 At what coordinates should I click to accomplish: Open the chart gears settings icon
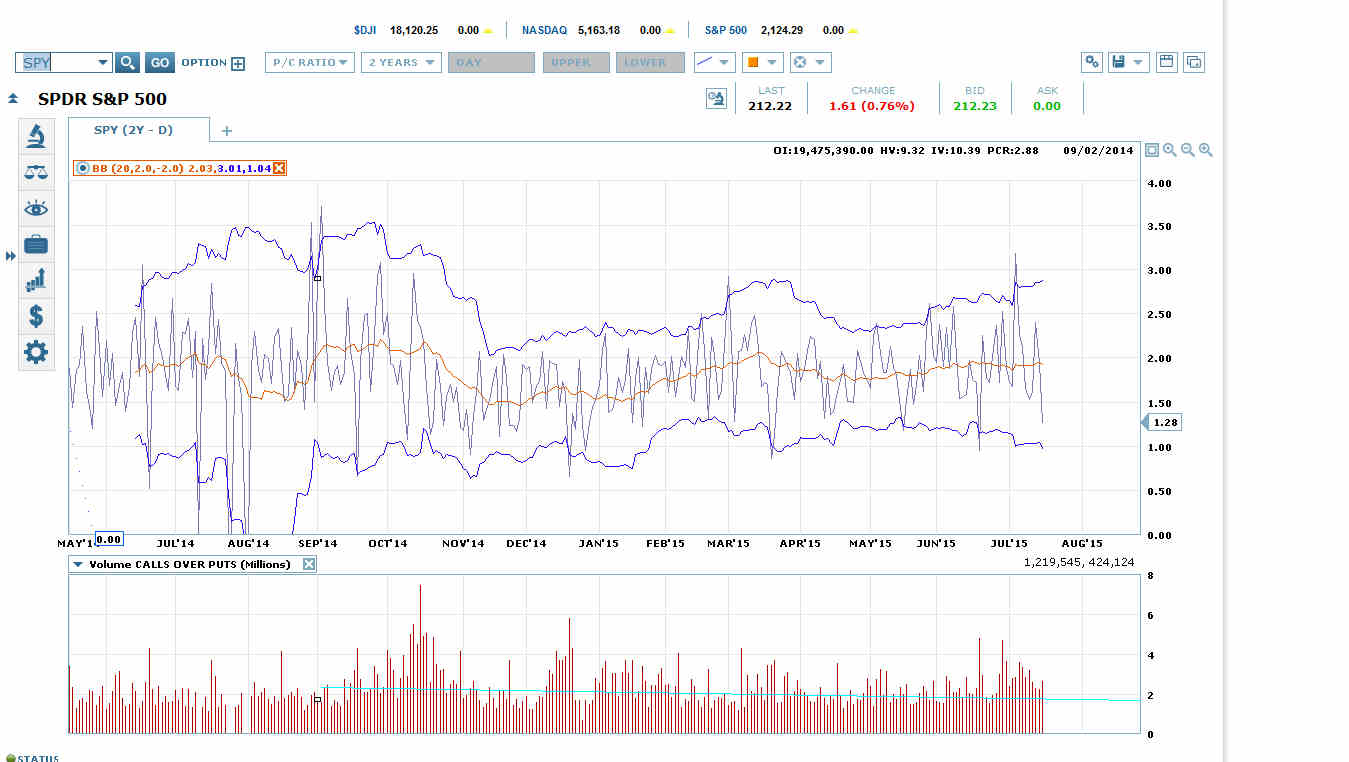point(1092,62)
